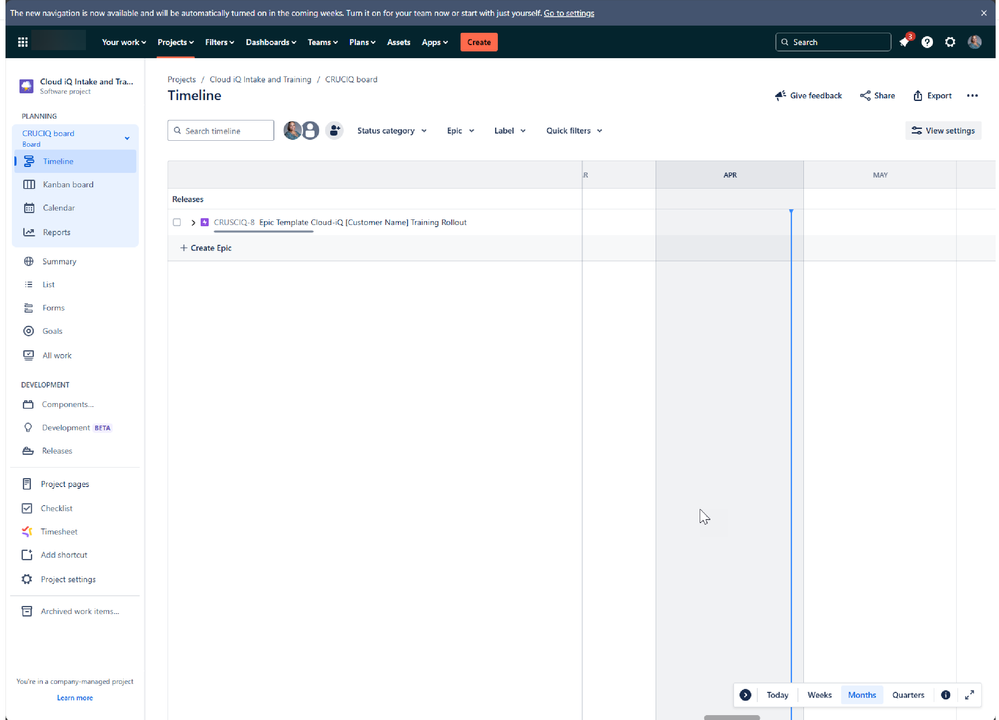Open the Plans menu
999x720 pixels.
tap(362, 42)
